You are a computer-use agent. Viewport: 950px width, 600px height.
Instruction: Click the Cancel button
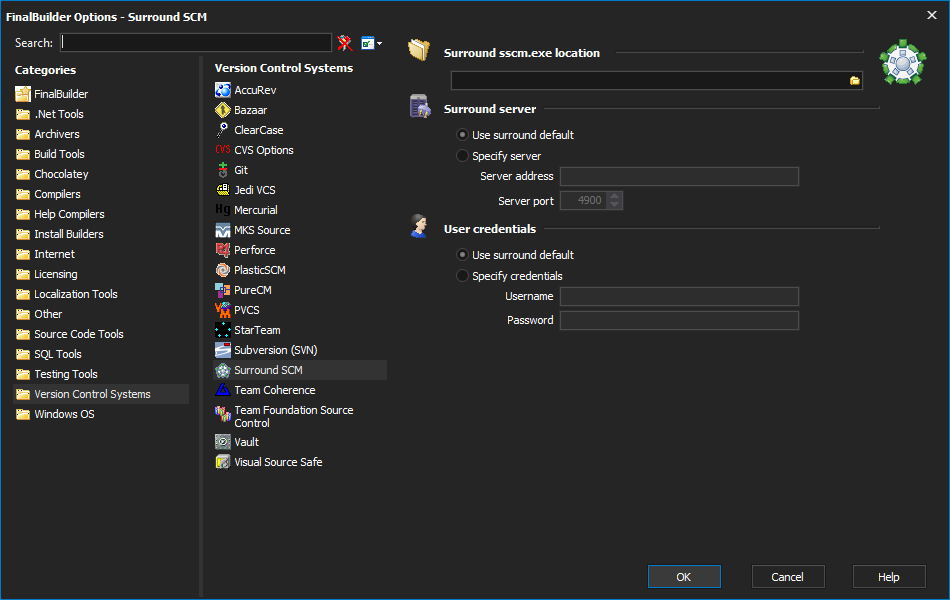[788, 577]
